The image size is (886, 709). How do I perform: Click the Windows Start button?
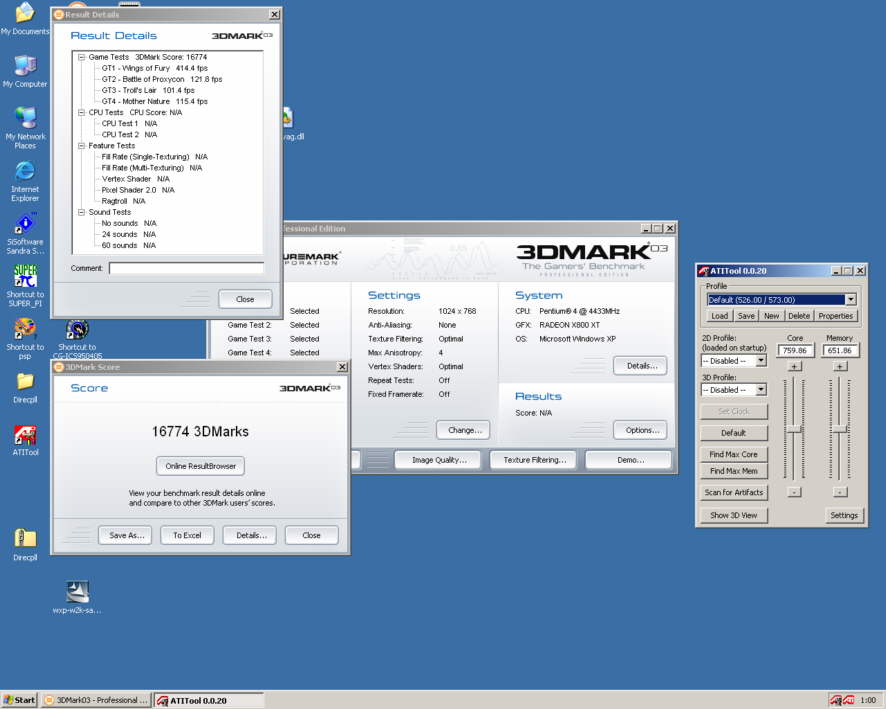20,700
